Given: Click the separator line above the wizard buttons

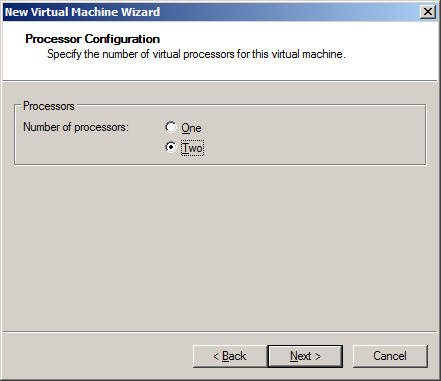Looking at the screenshot, I should click(x=220, y=332).
